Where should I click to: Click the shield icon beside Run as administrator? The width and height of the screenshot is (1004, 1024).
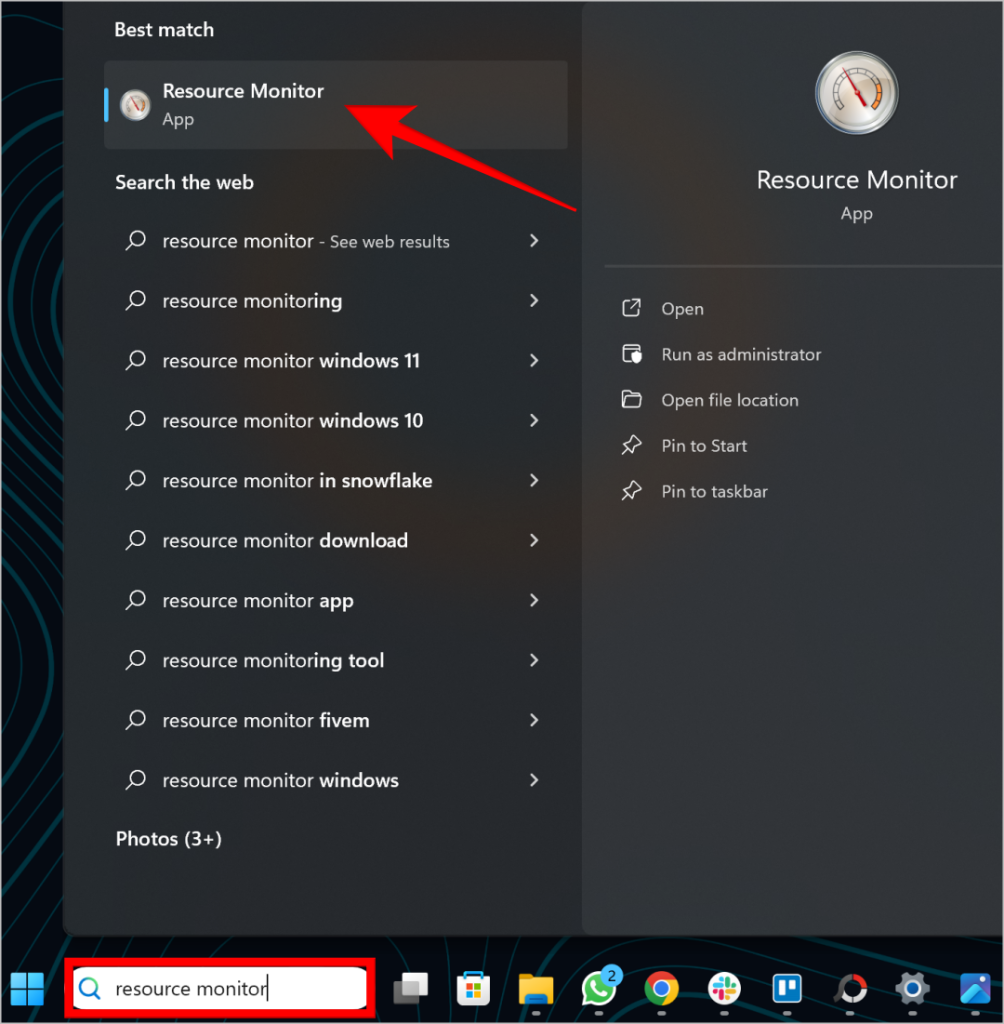[x=632, y=354]
